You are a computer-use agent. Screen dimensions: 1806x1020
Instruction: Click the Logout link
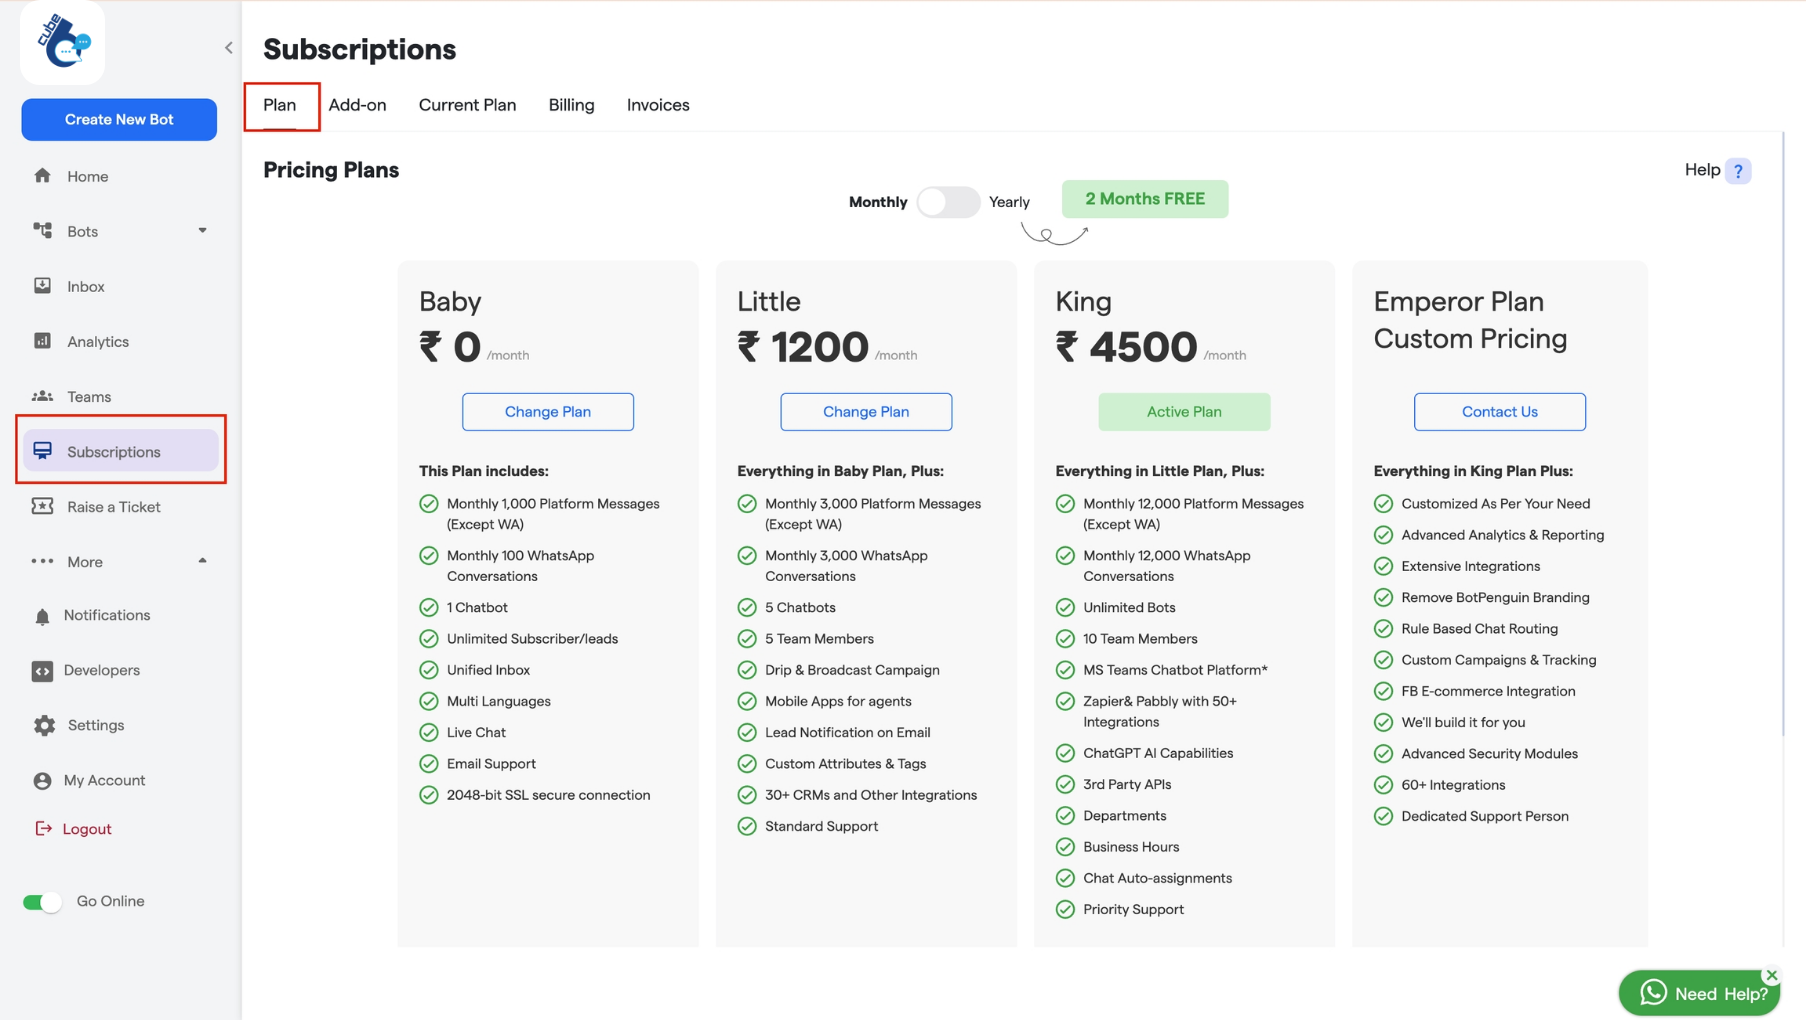click(86, 829)
